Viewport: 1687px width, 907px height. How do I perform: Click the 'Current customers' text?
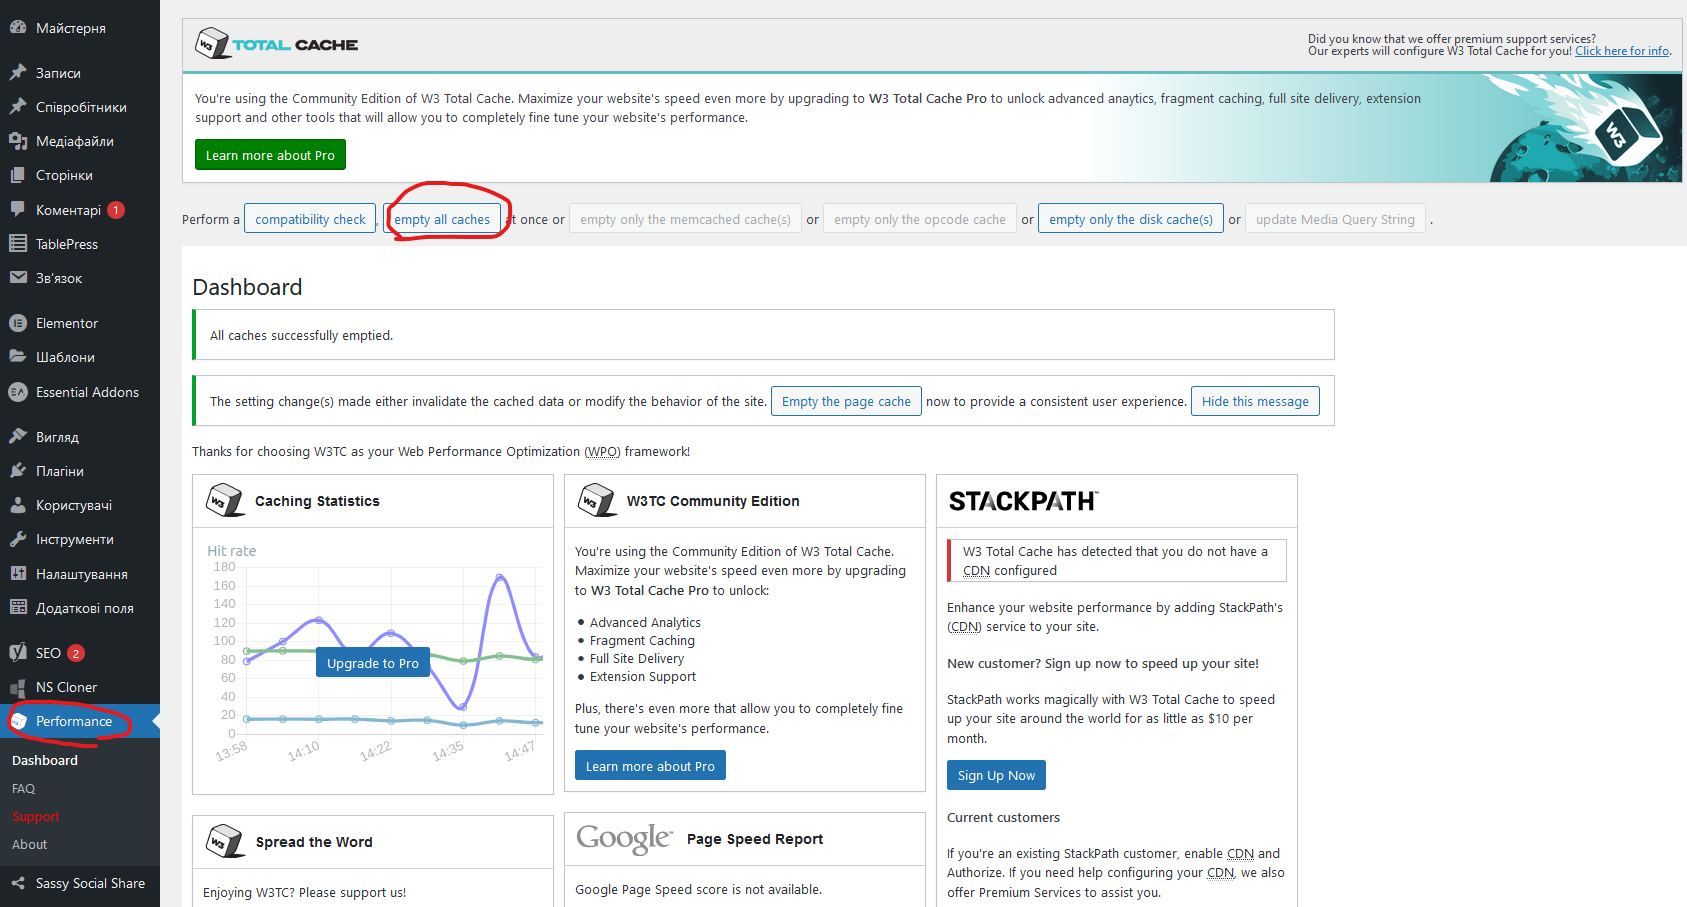click(1003, 817)
